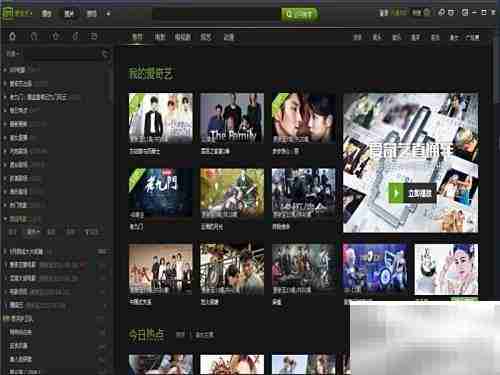Click the plus icon beside the top tabs

[x=108, y=14]
